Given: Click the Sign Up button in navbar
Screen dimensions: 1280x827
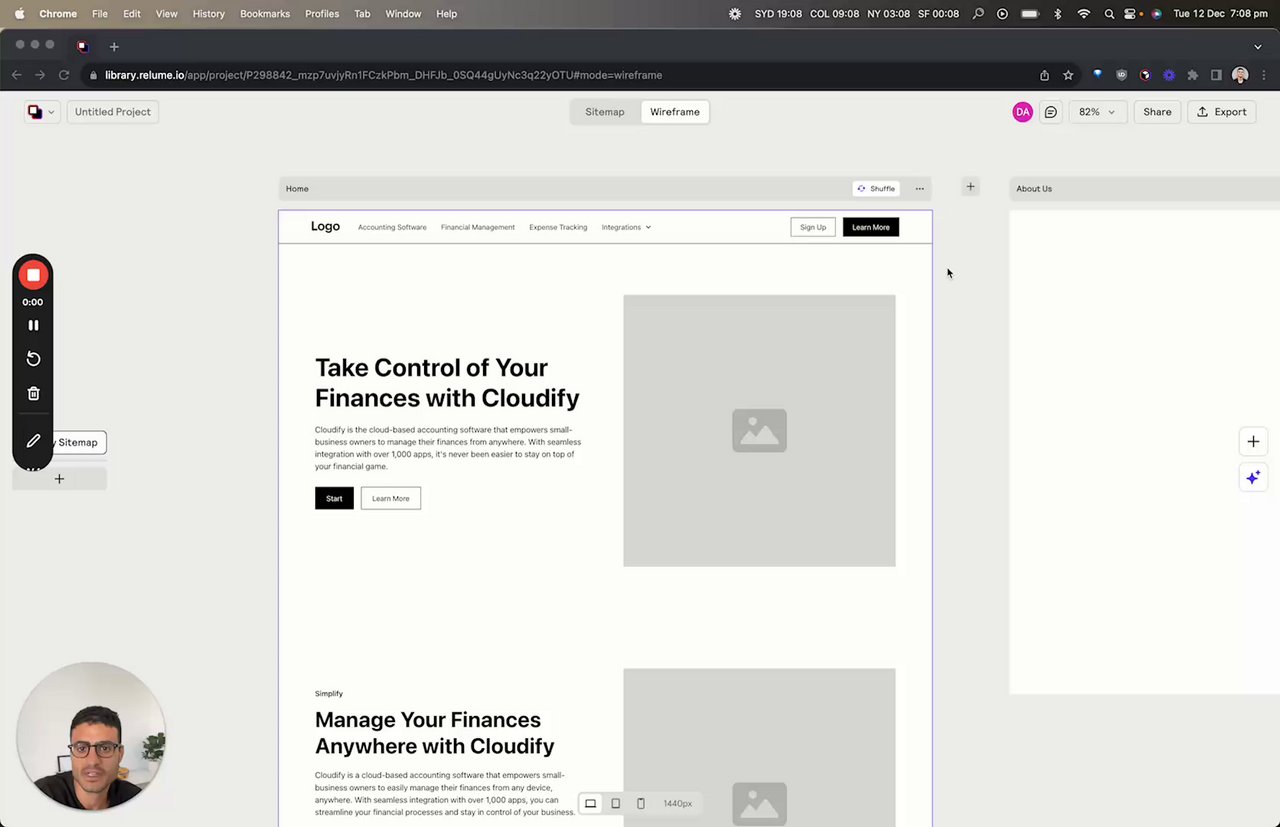Looking at the screenshot, I should click(813, 227).
